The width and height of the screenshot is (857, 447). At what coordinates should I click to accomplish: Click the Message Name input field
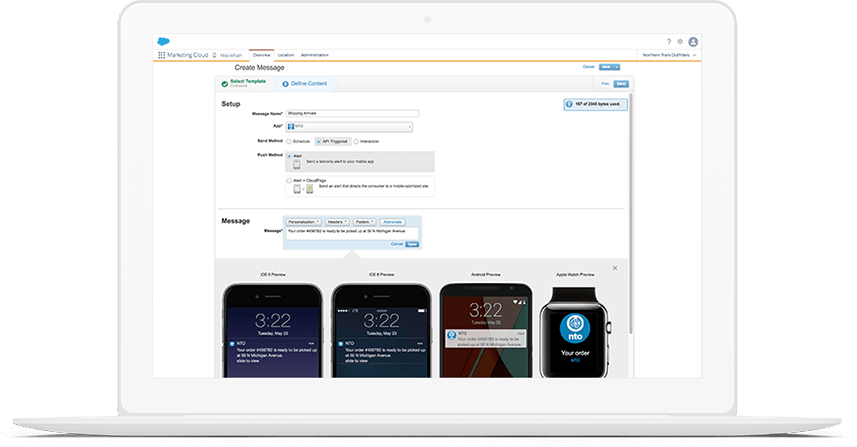click(352, 114)
